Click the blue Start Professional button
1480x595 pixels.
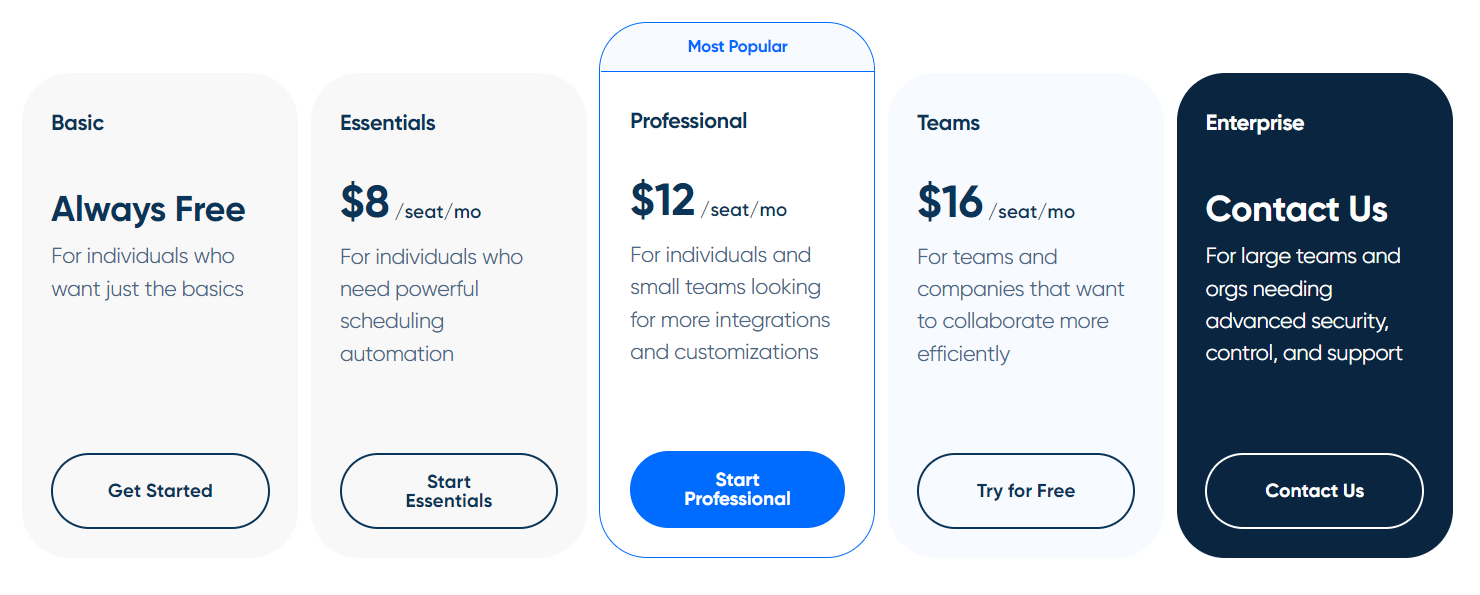[x=737, y=489]
